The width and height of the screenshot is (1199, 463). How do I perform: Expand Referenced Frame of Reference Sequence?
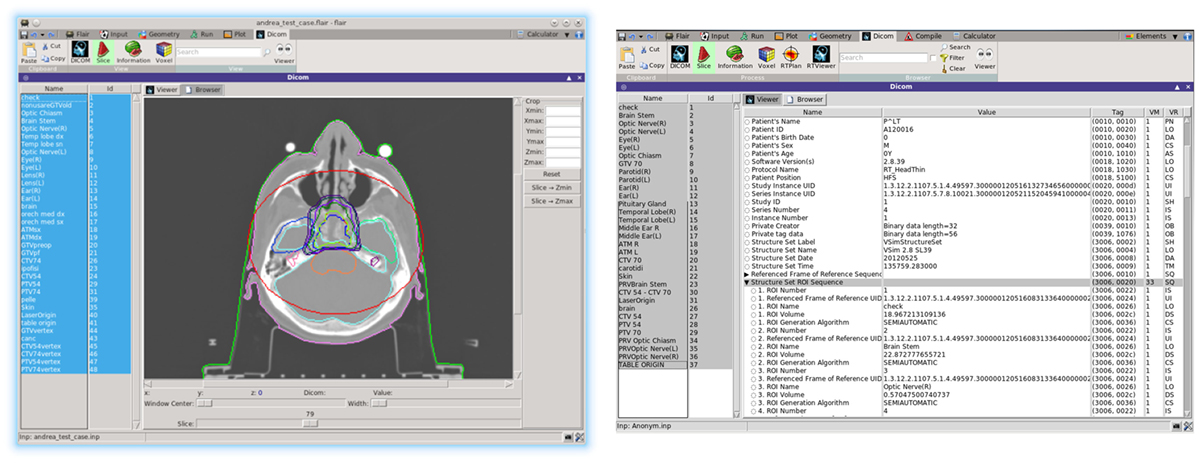point(747,273)
